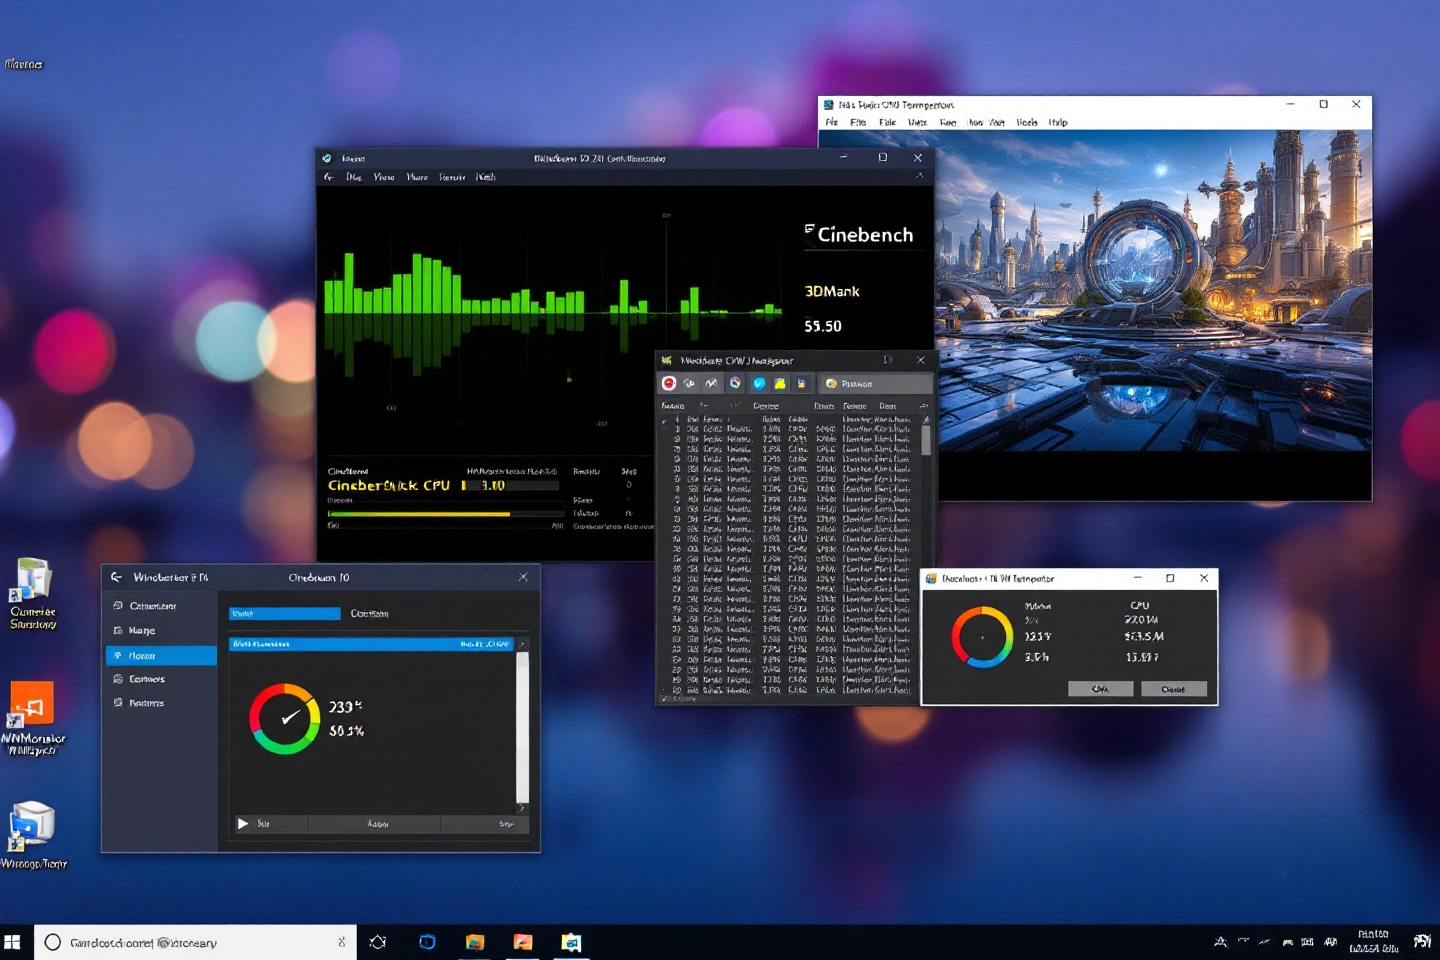Select the second sidebar item in benchmark window
The image size is (1440, 960).
pos(160,631)
